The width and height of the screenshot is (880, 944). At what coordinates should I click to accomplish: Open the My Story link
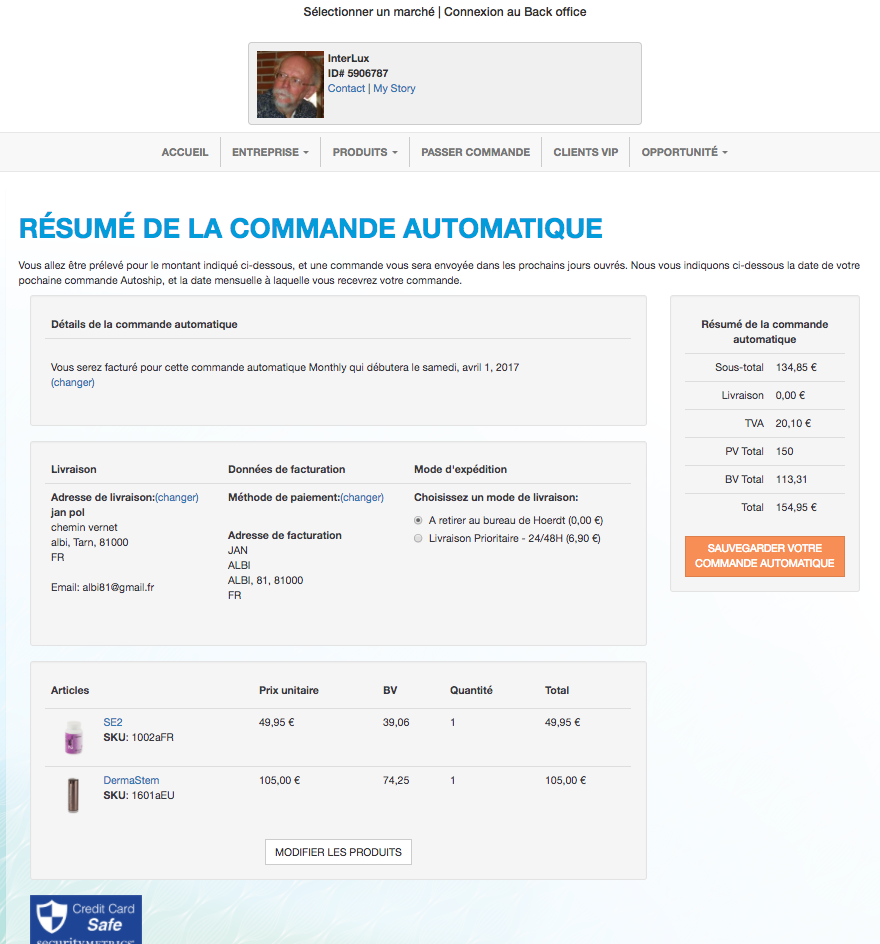(394, 88)
